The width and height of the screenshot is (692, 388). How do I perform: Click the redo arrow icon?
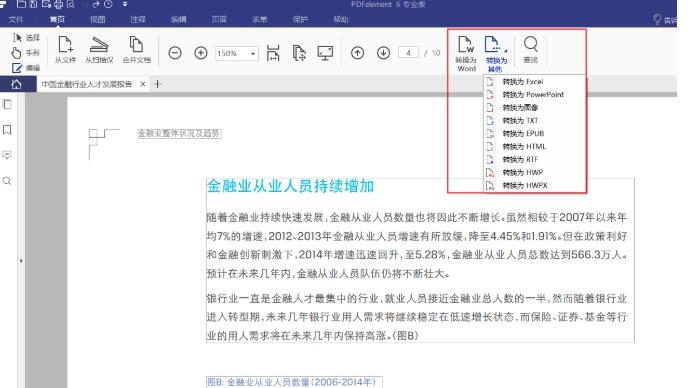pos(96,4)
